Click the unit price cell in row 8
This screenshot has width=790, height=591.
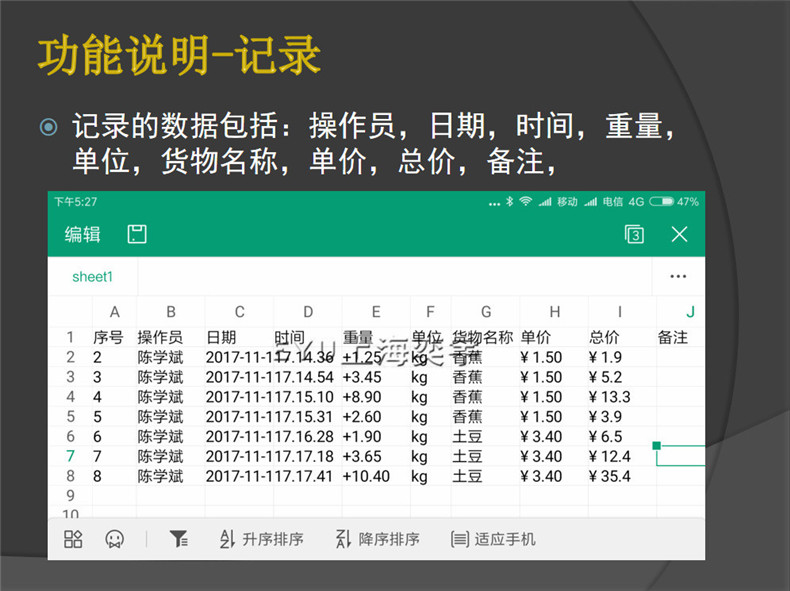[554, 476]
